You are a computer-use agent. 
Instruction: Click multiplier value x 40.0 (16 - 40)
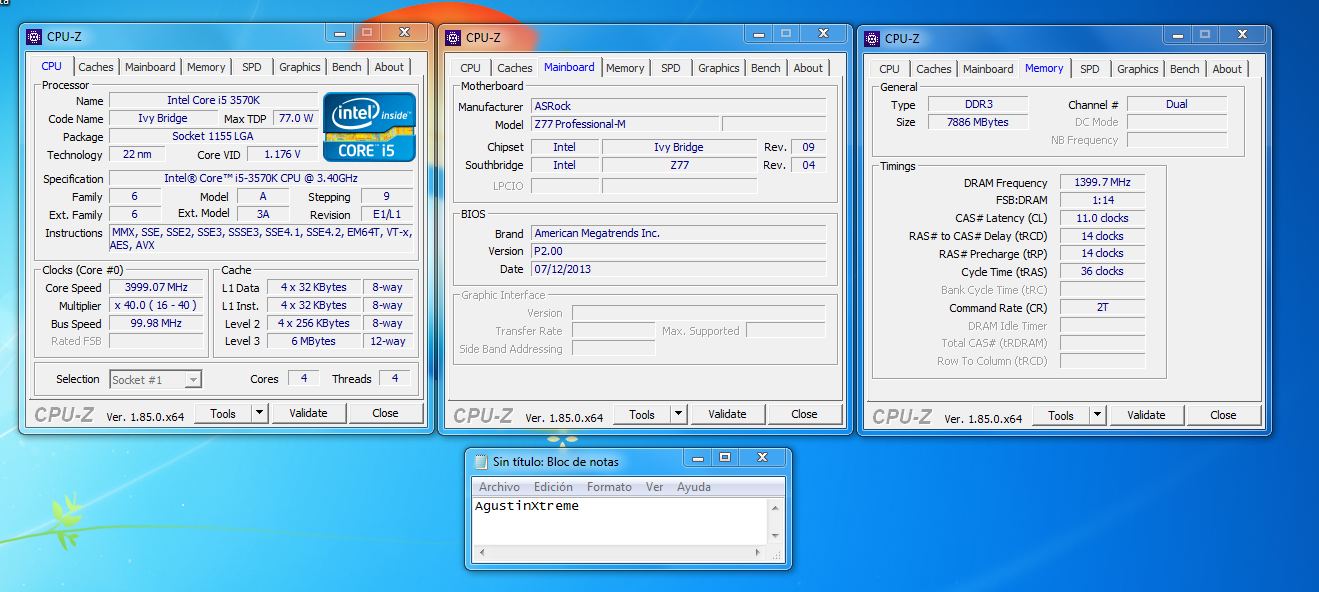pyautogui.click(x=156, y=305)
